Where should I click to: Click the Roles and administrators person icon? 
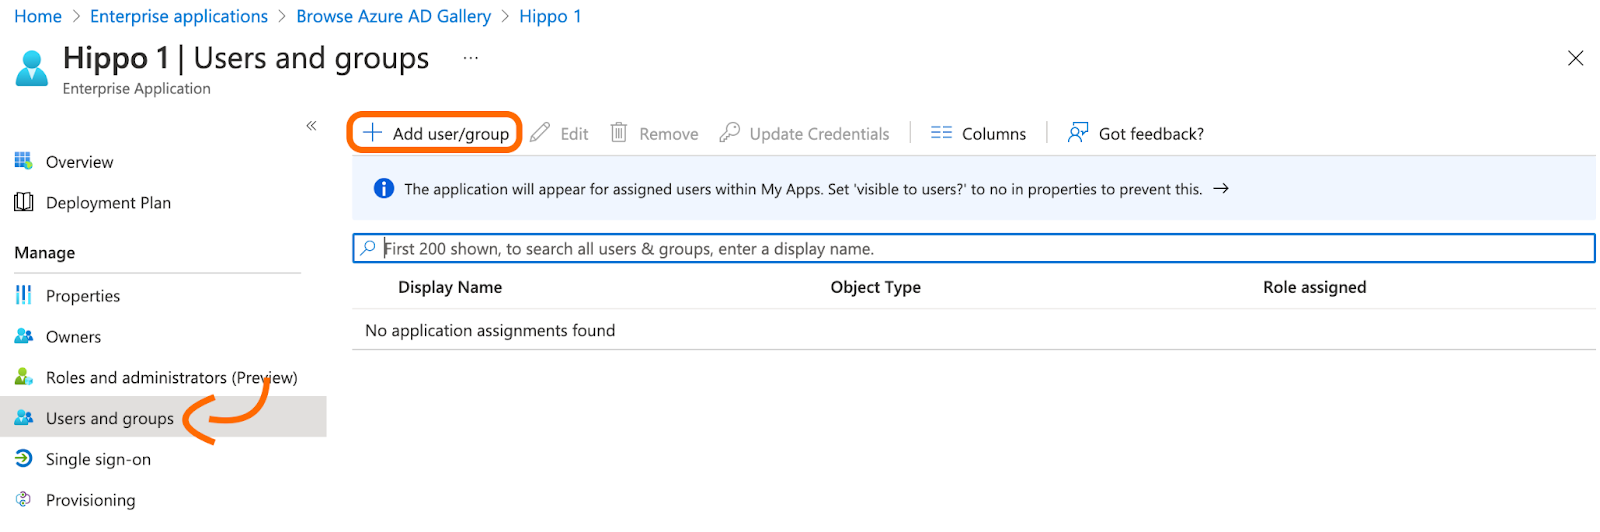24,376
